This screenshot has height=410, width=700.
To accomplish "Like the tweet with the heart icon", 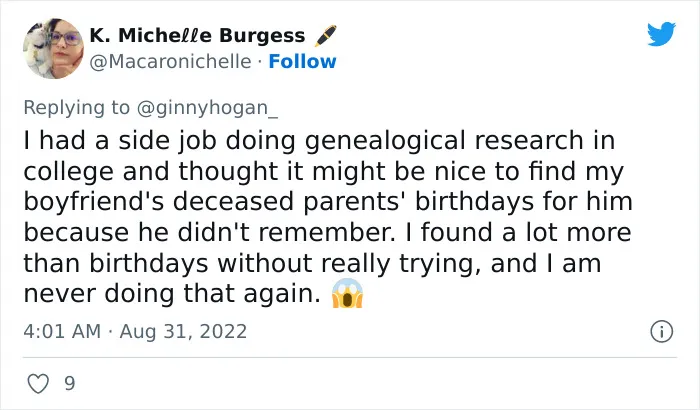I will [x=38, y=384].
